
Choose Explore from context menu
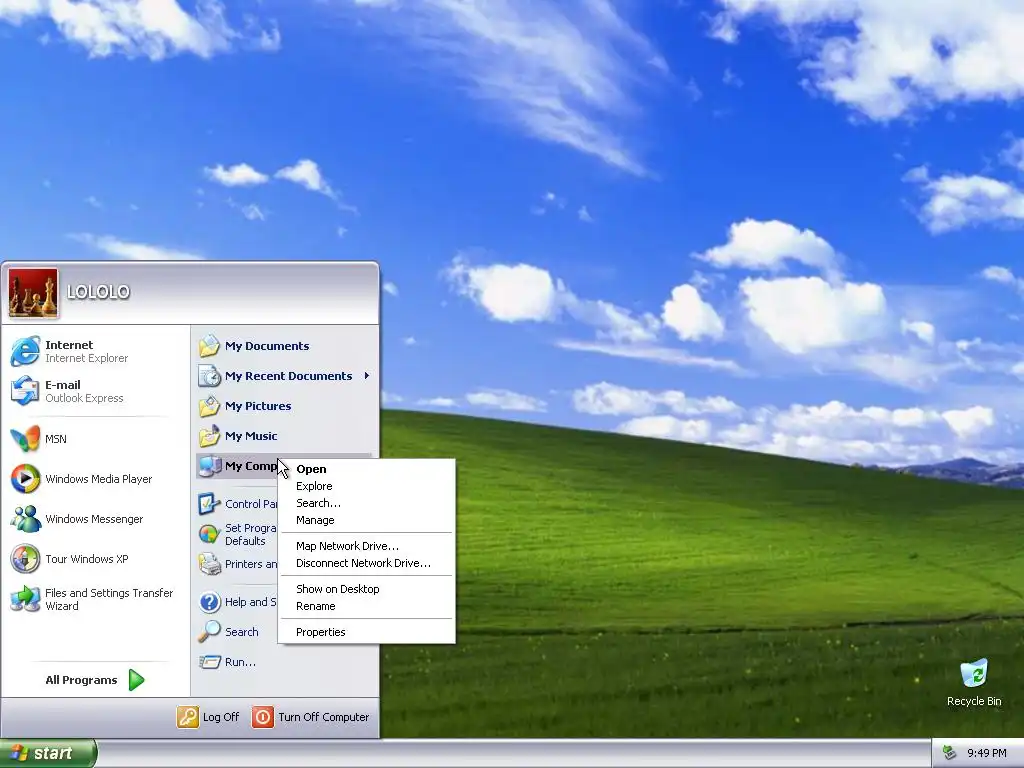tap(366, 486)
